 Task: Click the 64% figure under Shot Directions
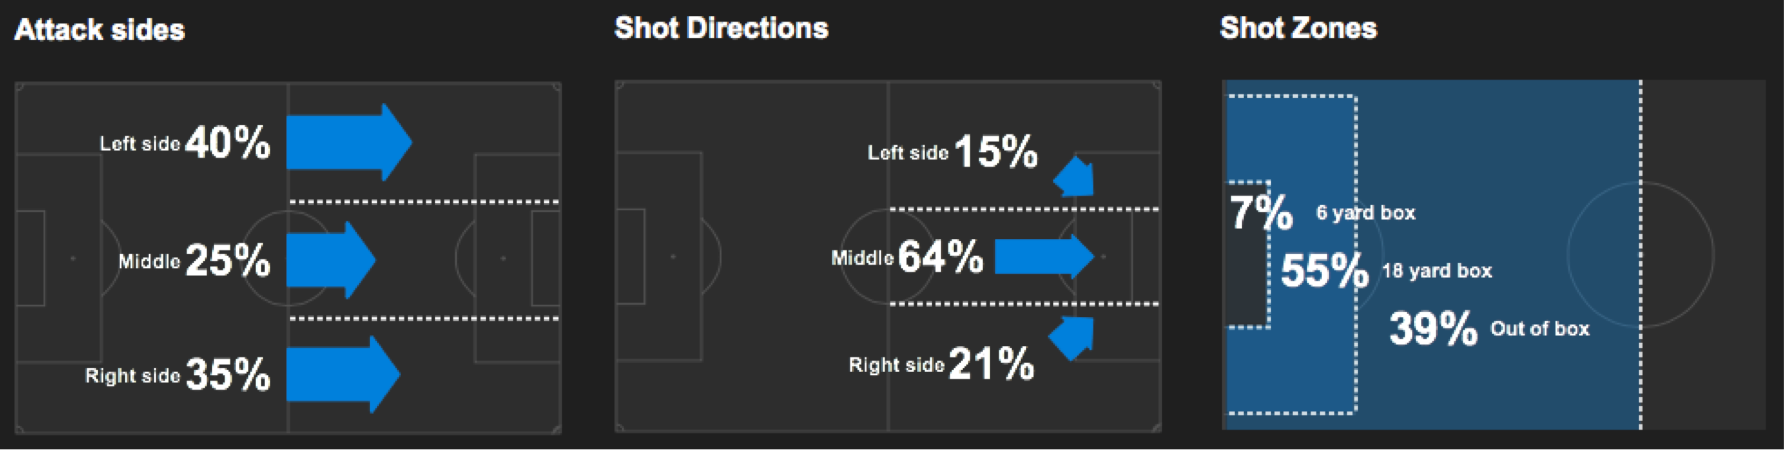941,257
